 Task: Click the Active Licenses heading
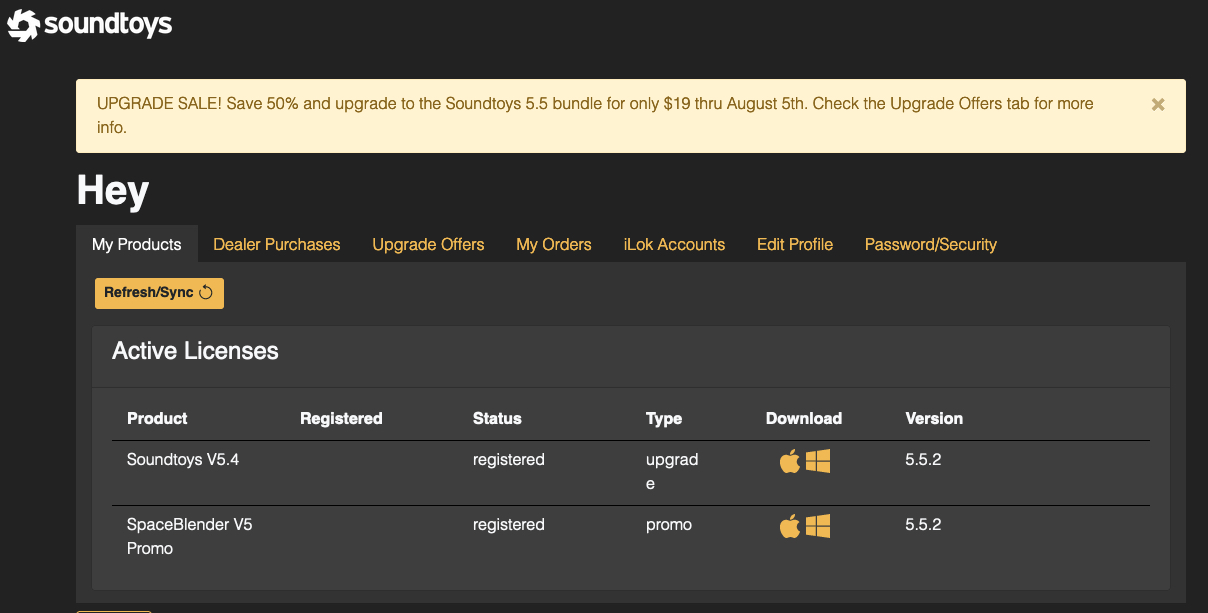pyautogui.click(x=195, y=351)
